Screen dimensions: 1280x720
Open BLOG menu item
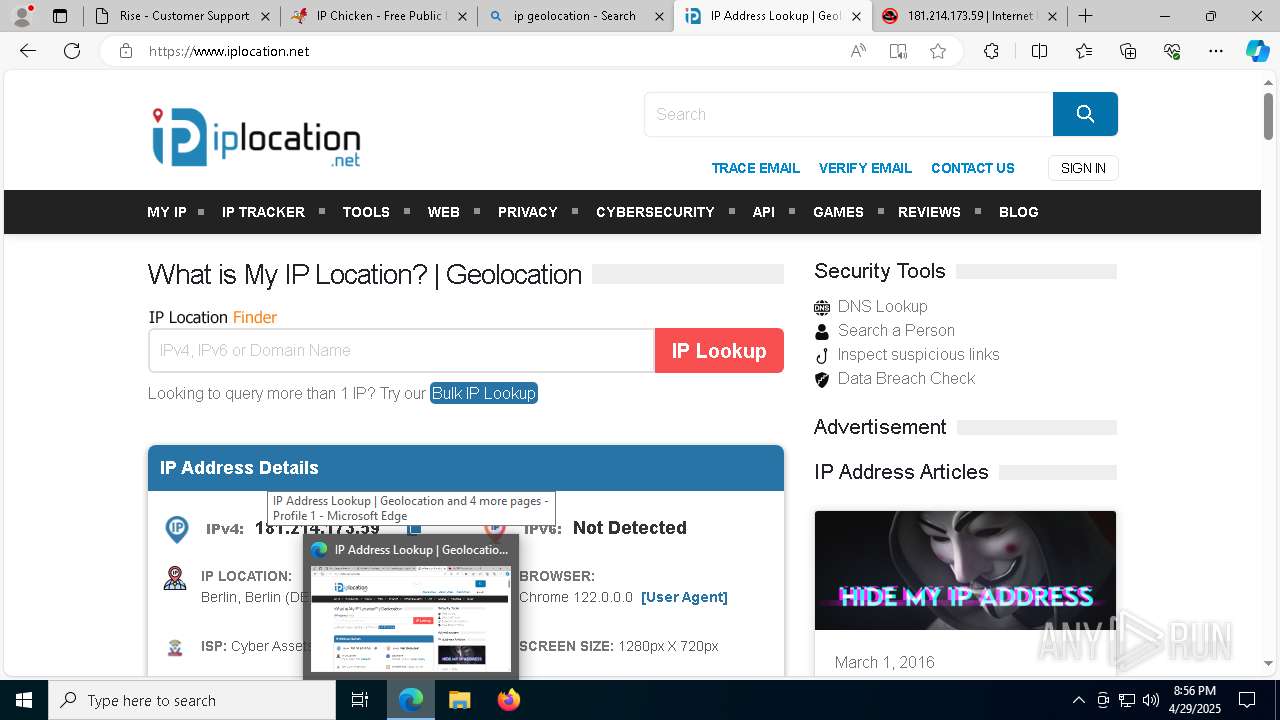(1019, 212)
